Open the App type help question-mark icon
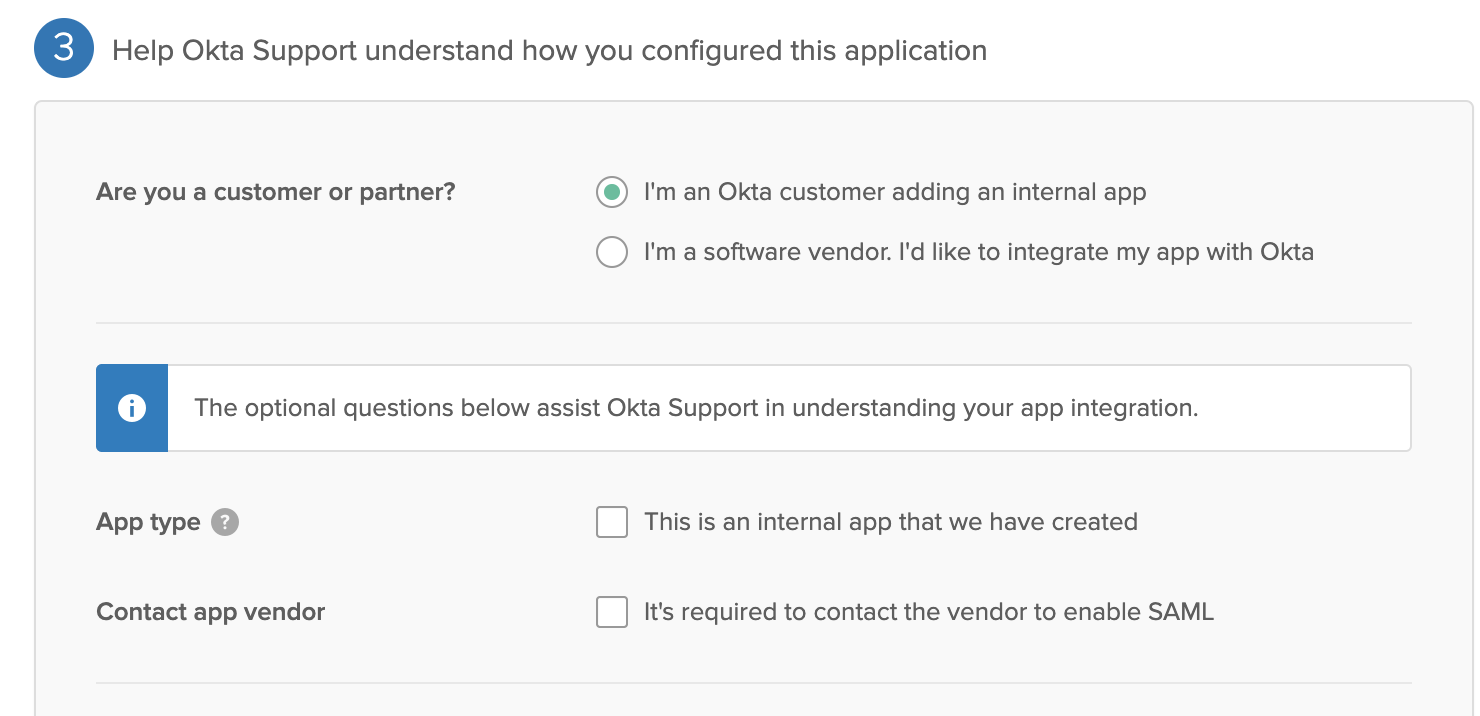The width and height of the screenshot is (1480, 716). coord(225,522)
